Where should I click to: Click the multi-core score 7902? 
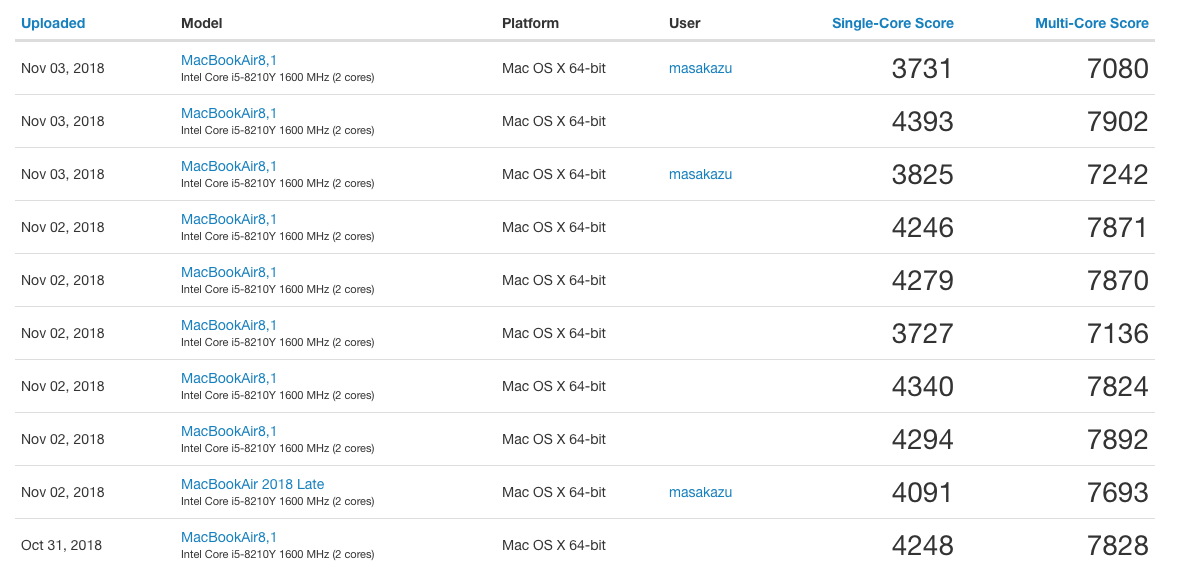[1117, 121]
